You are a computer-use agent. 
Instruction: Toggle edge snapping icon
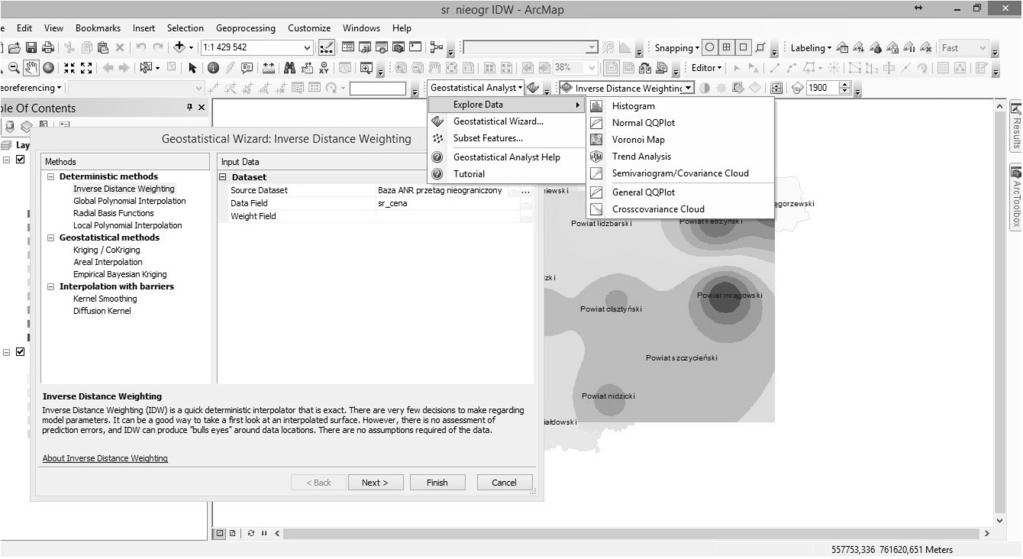coord(760,48)
